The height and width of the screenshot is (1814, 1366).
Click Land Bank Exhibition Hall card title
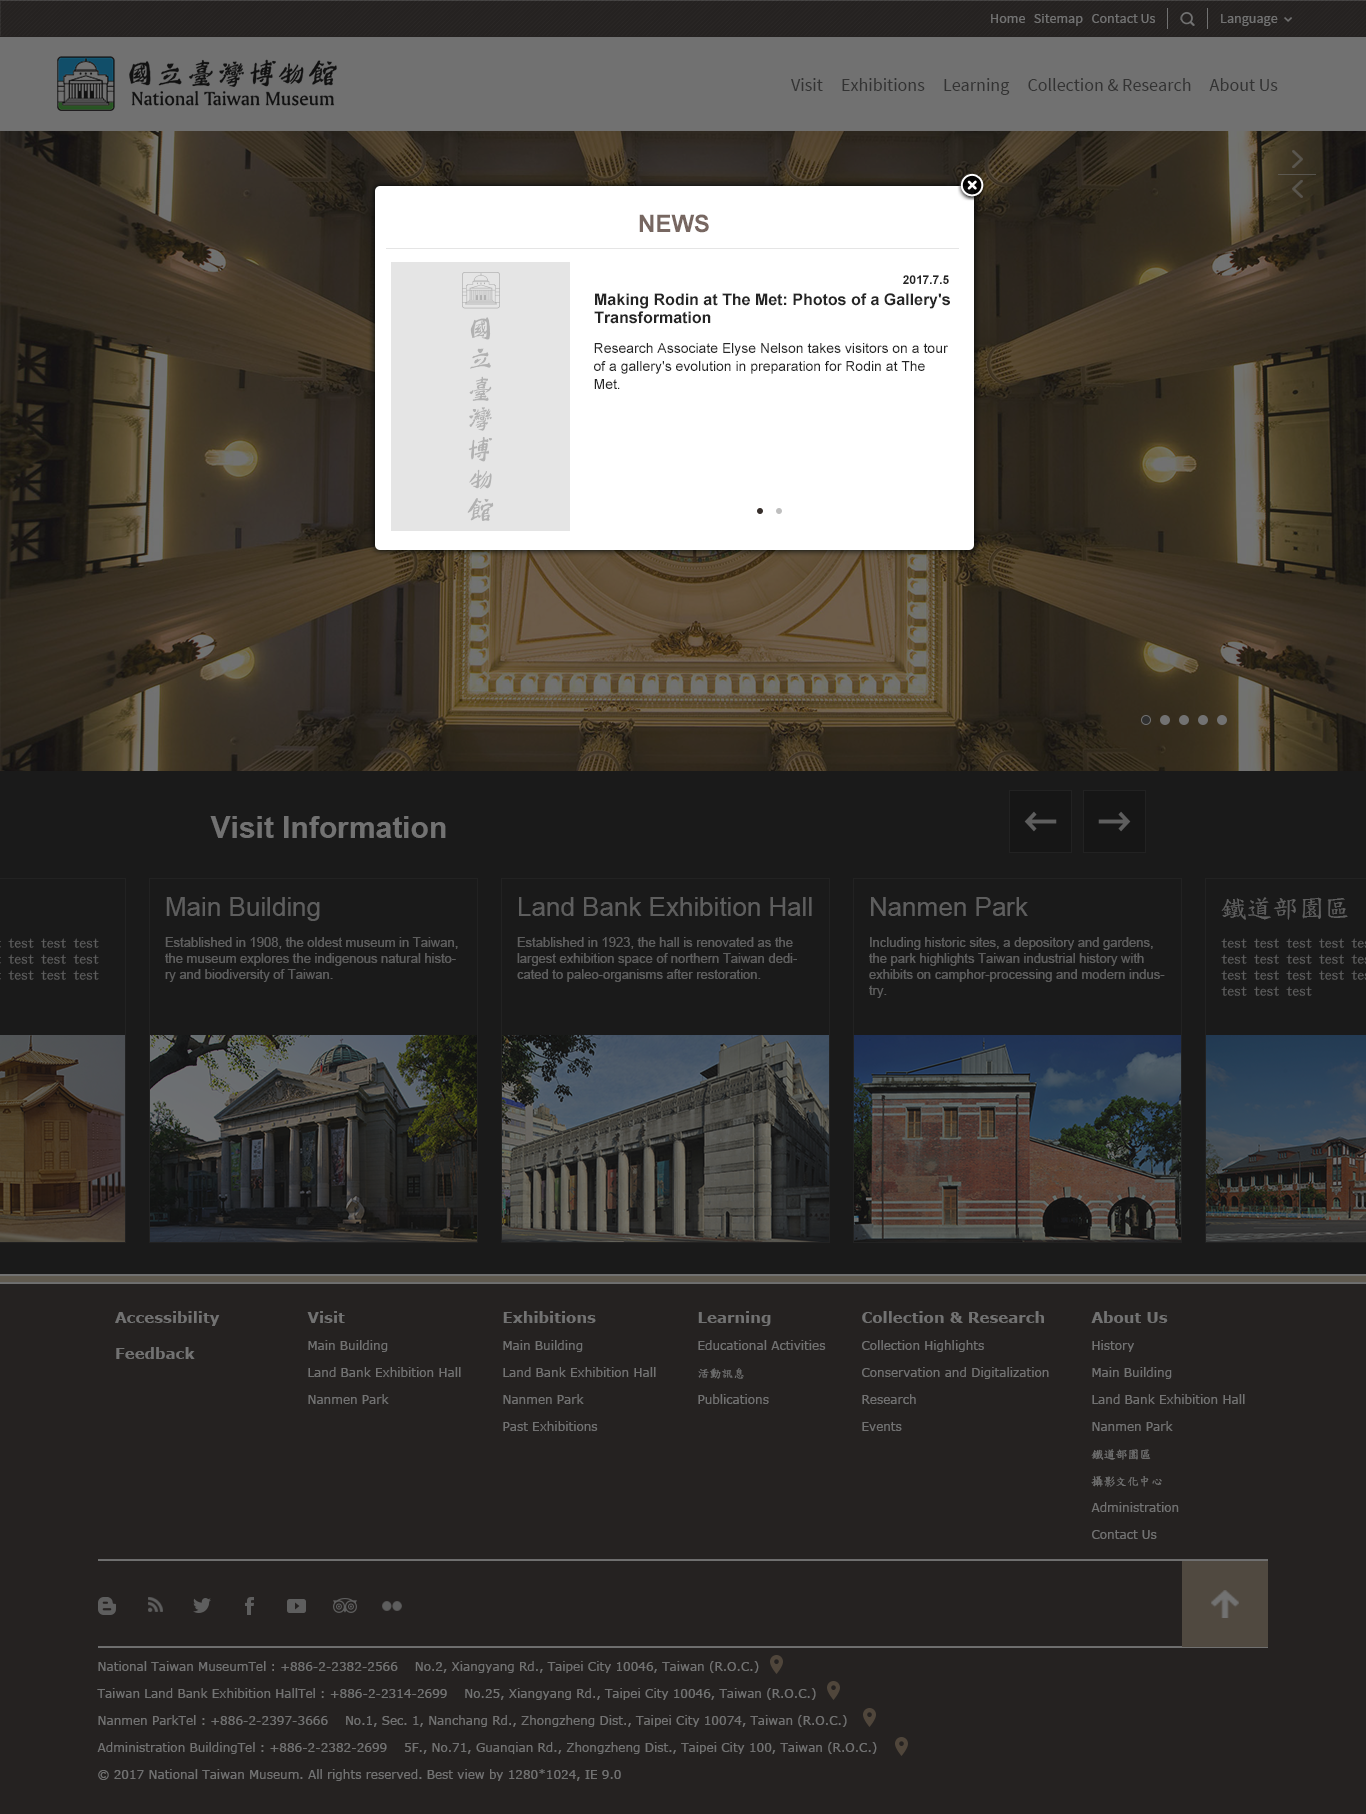665,907
